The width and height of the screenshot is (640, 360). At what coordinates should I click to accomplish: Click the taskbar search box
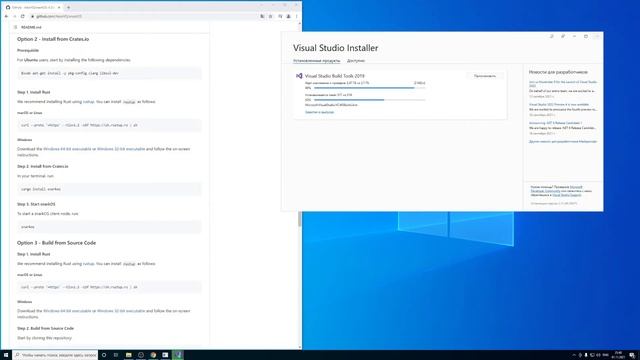coord(55,355)
